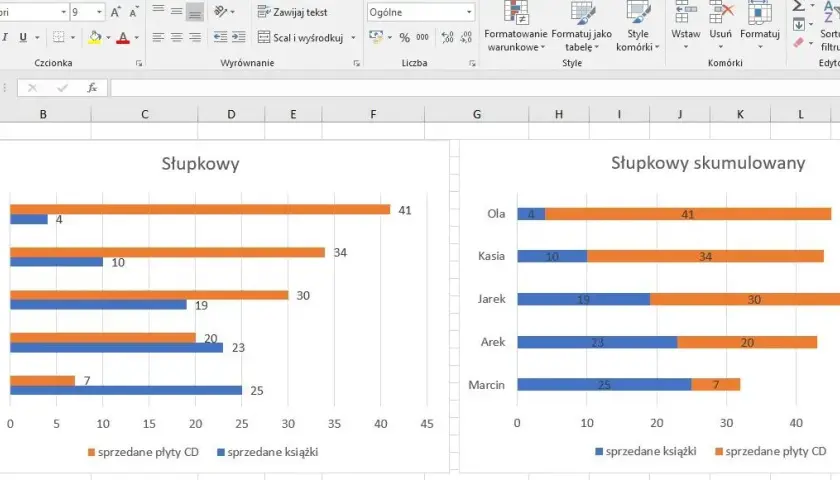Click the cancel X icon in formula bar
Image resolution: width=840 pixels, height=480 pixels.
point(32,88)
